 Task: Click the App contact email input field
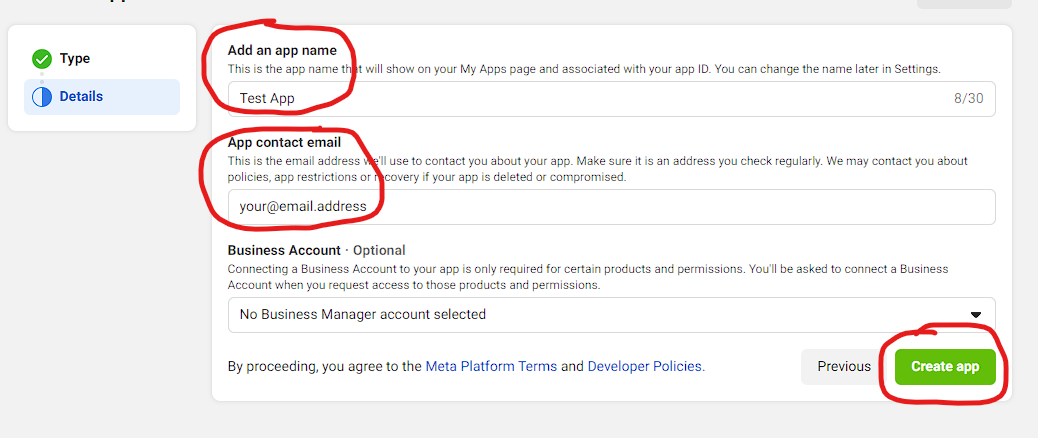[611, 206]
